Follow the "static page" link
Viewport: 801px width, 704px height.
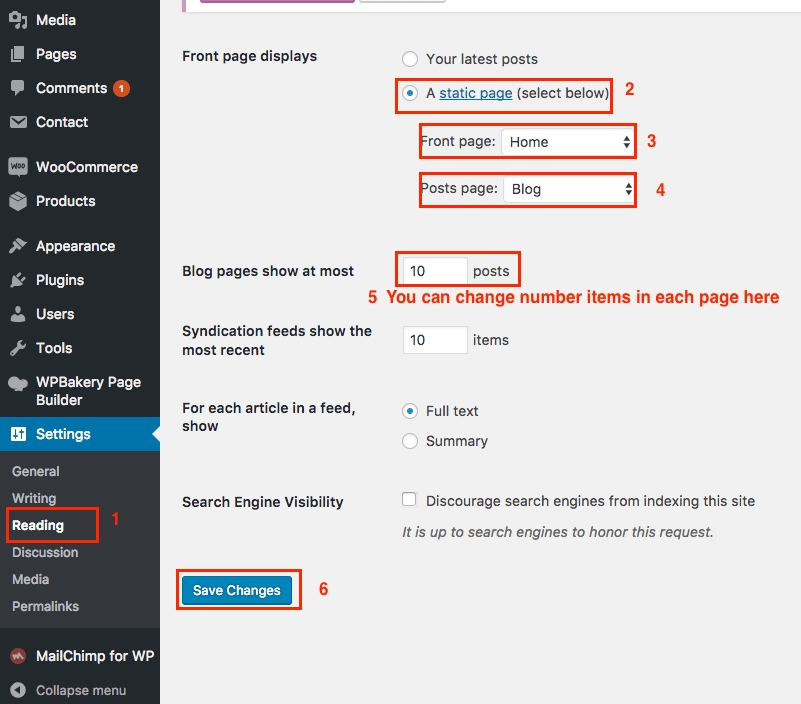pyautogui.click(x=476, y=93)
